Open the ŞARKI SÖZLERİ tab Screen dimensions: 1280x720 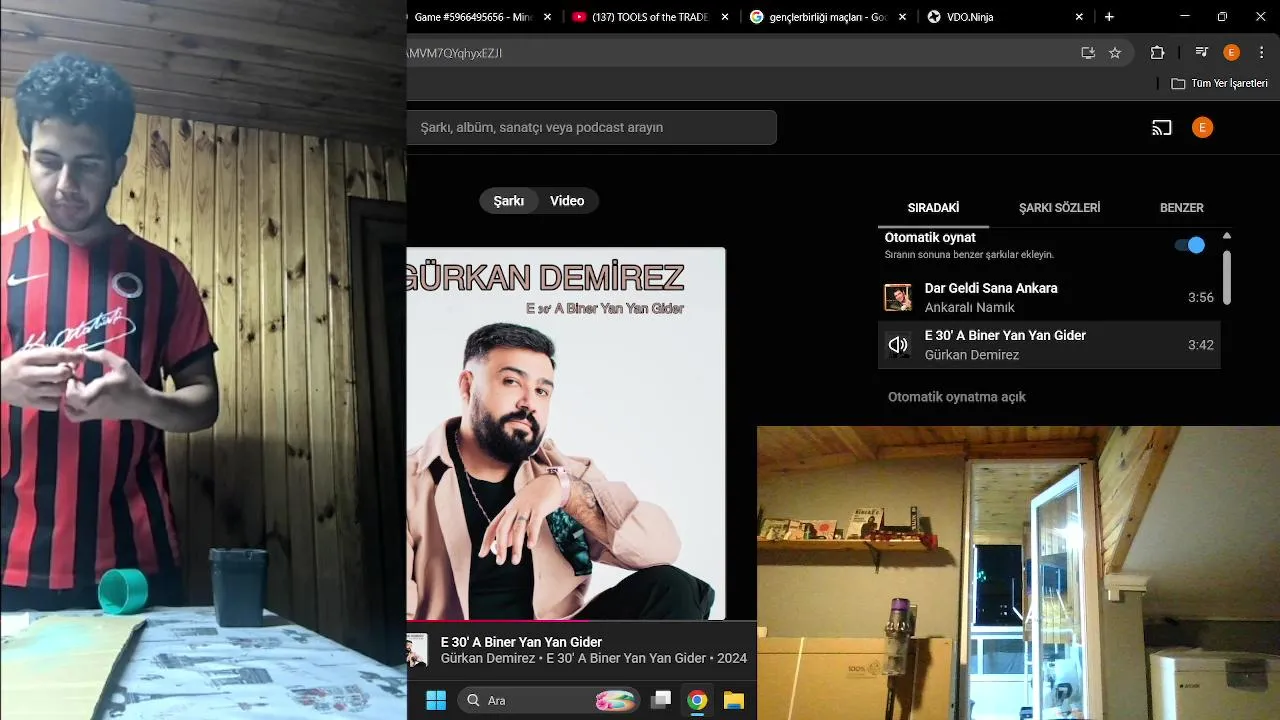tap(1059, 208)
